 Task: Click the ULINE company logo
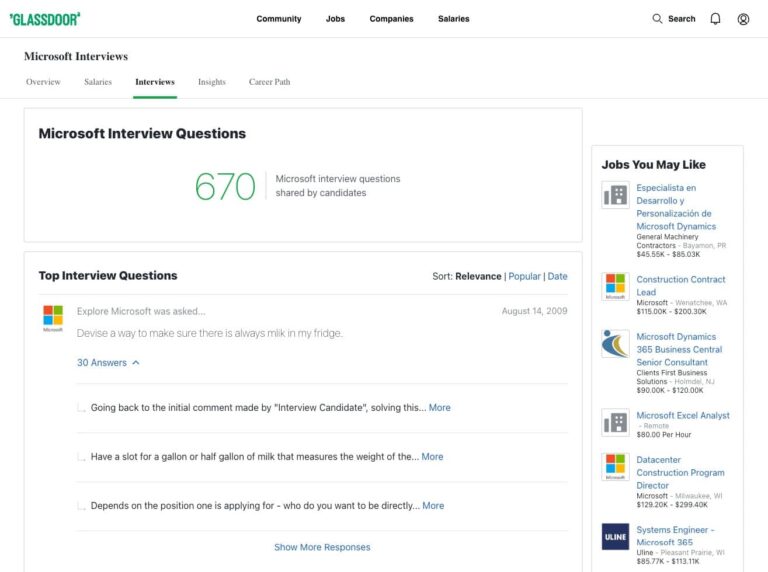(x=615, y=537)
